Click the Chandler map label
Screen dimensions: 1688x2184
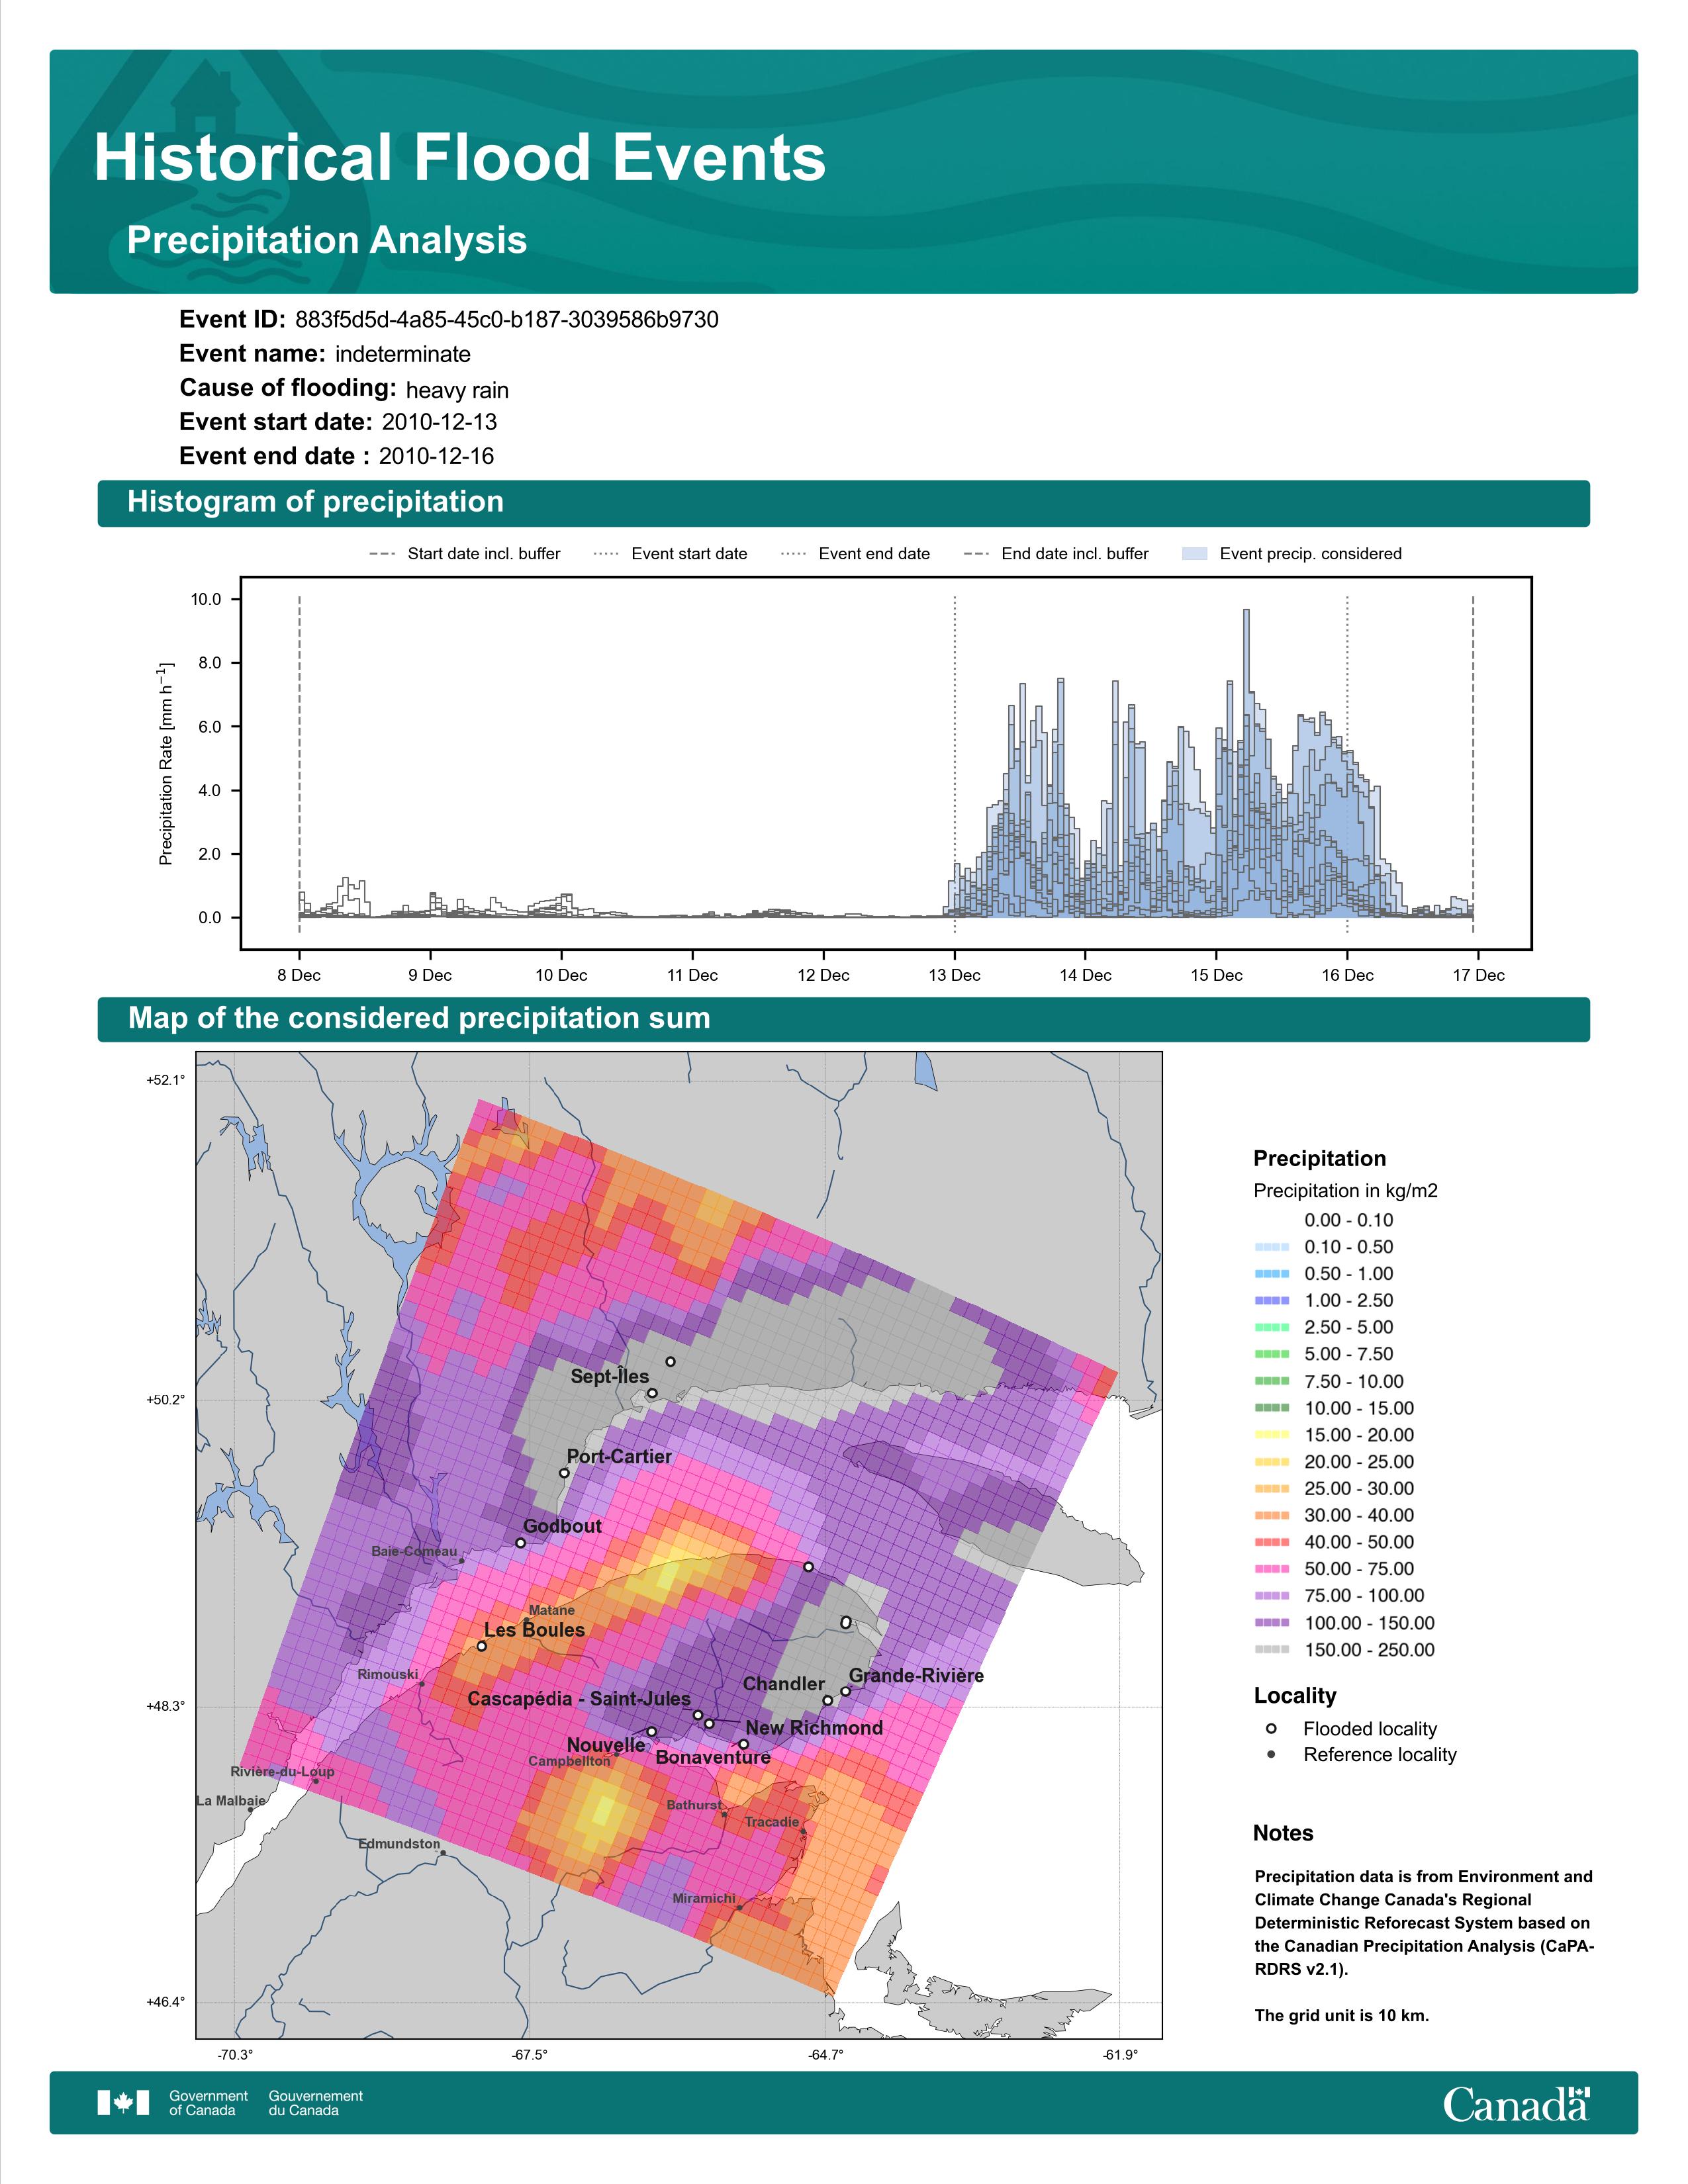tap(783, 1684)
